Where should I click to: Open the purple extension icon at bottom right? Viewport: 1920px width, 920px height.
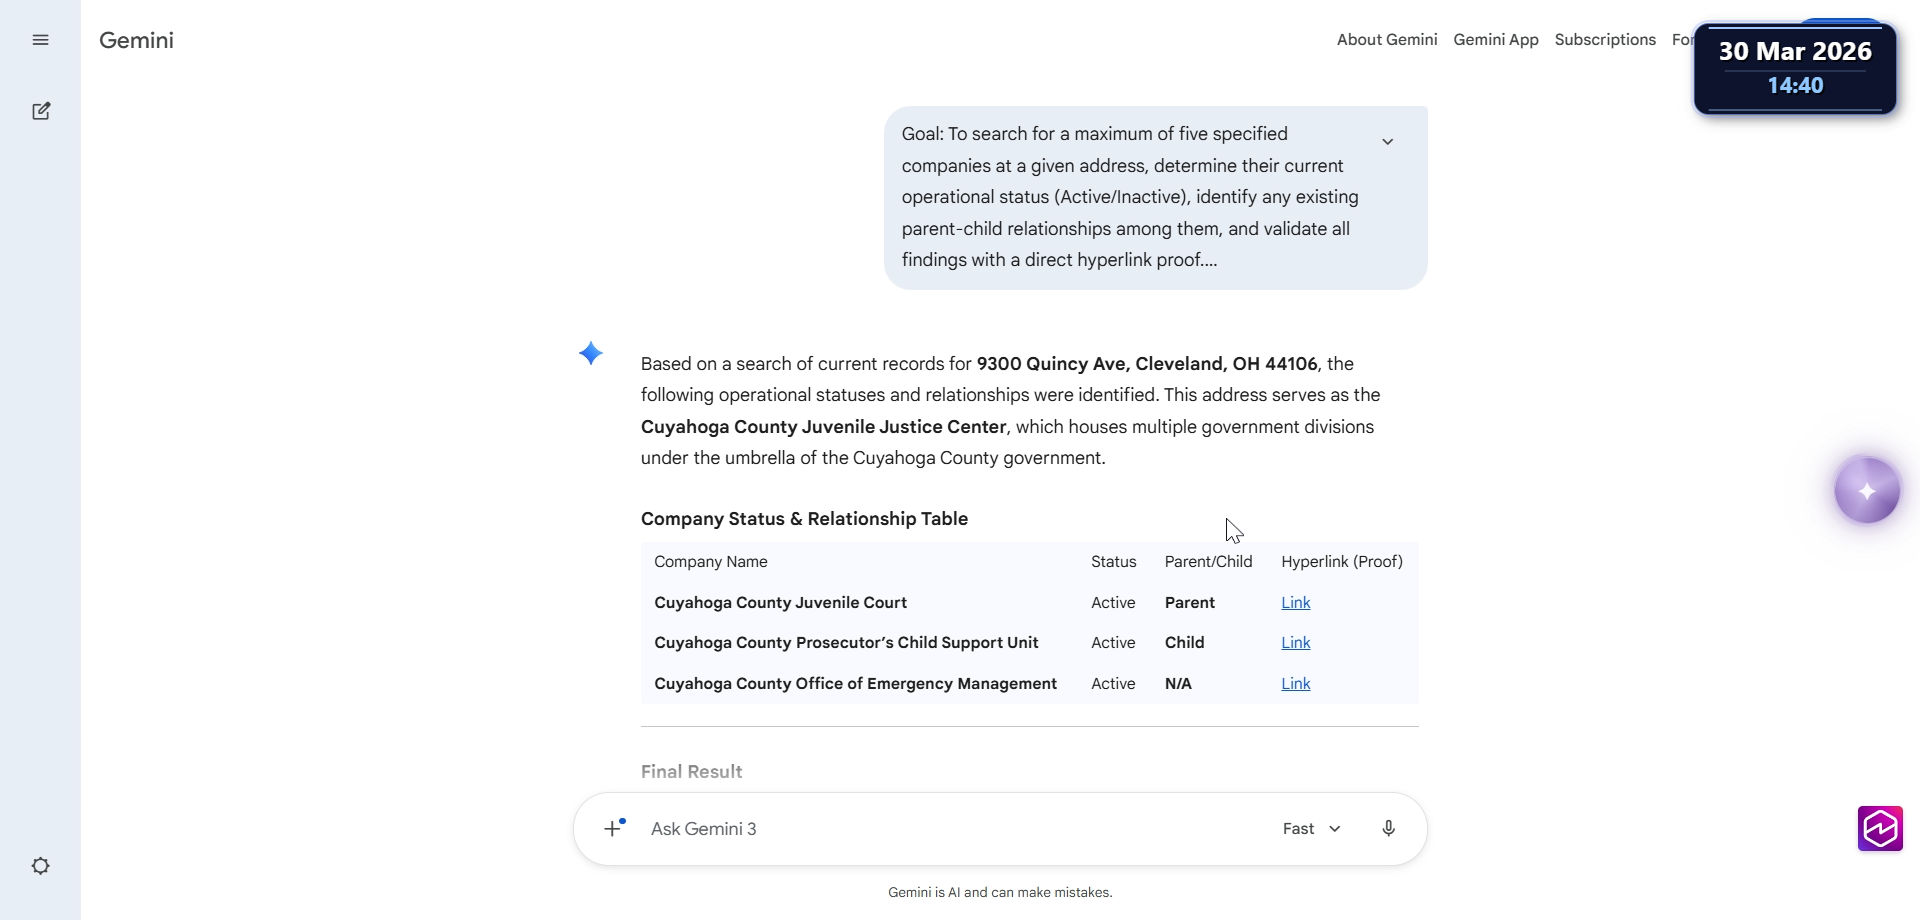[x=1880, y=829]
